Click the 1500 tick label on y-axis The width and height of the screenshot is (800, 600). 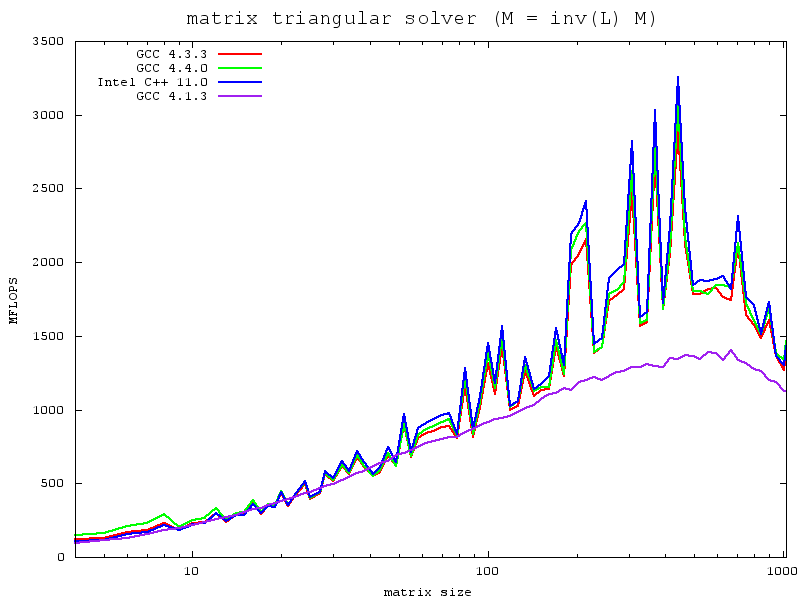coord(47,336)
